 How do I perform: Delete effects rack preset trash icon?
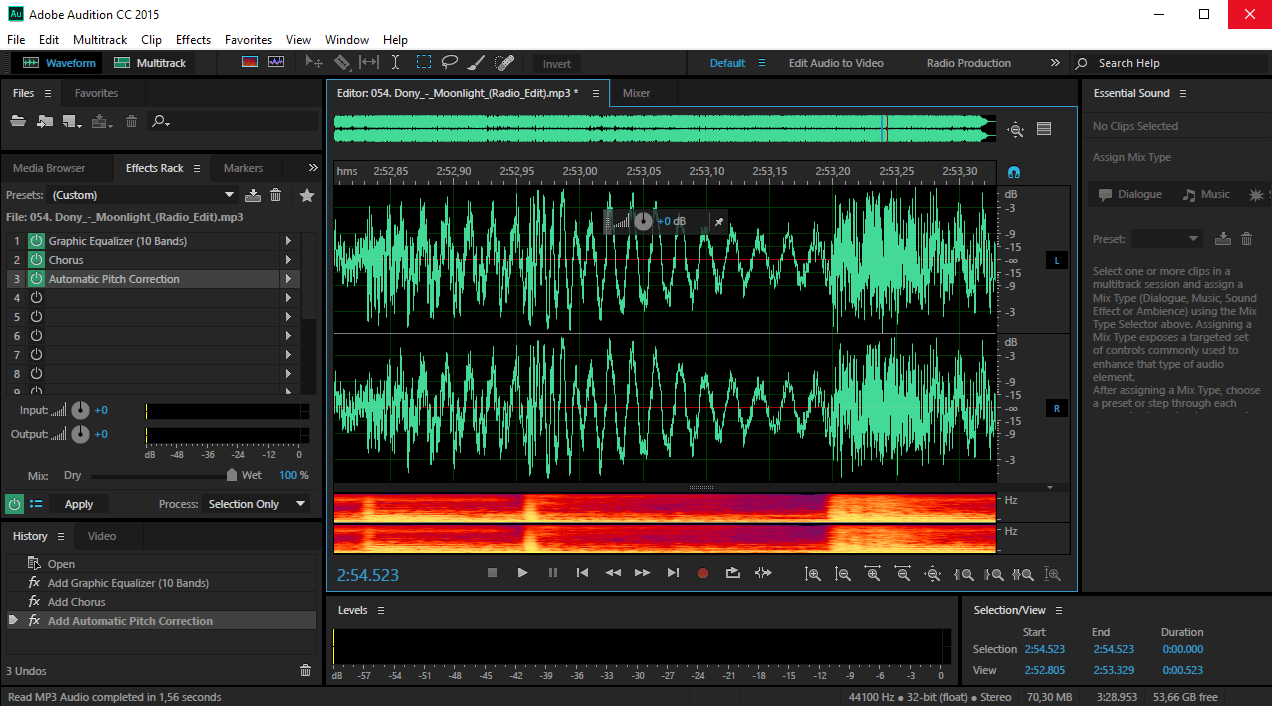(276, 195)
